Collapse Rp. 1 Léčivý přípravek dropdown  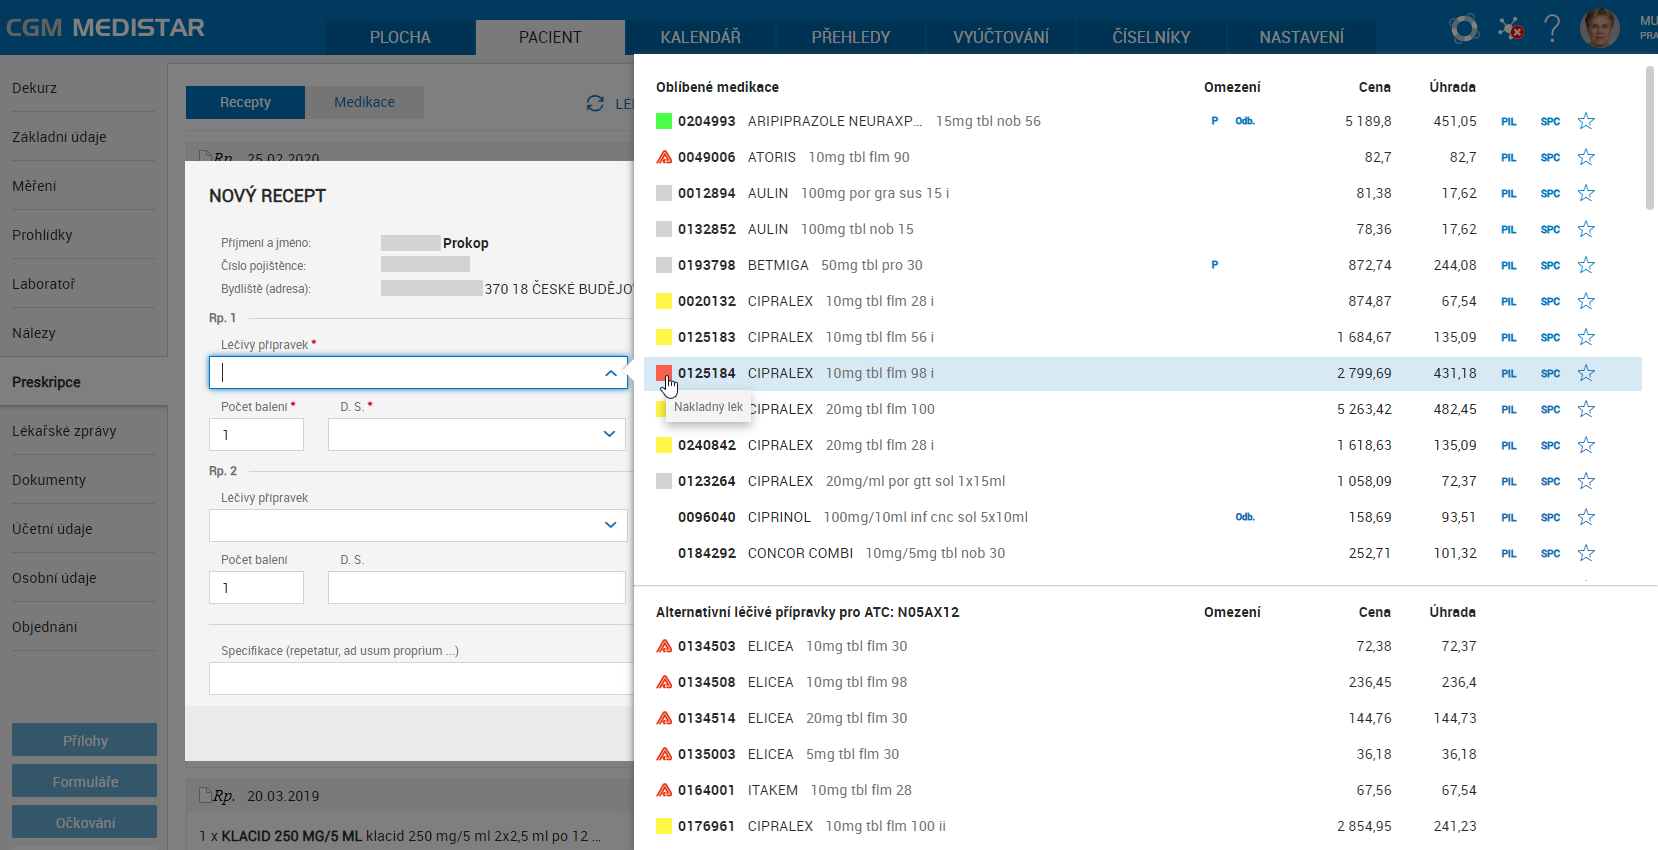(x=611, y=373)
